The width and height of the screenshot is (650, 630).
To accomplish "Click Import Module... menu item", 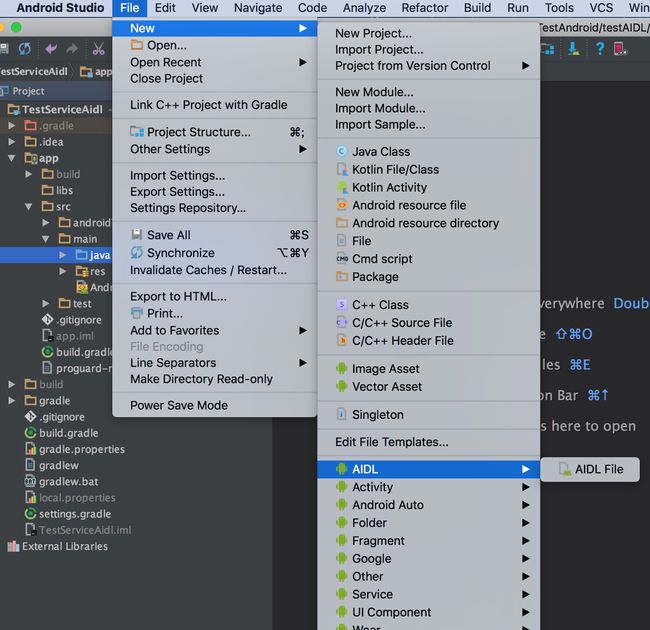I will 429,108.
